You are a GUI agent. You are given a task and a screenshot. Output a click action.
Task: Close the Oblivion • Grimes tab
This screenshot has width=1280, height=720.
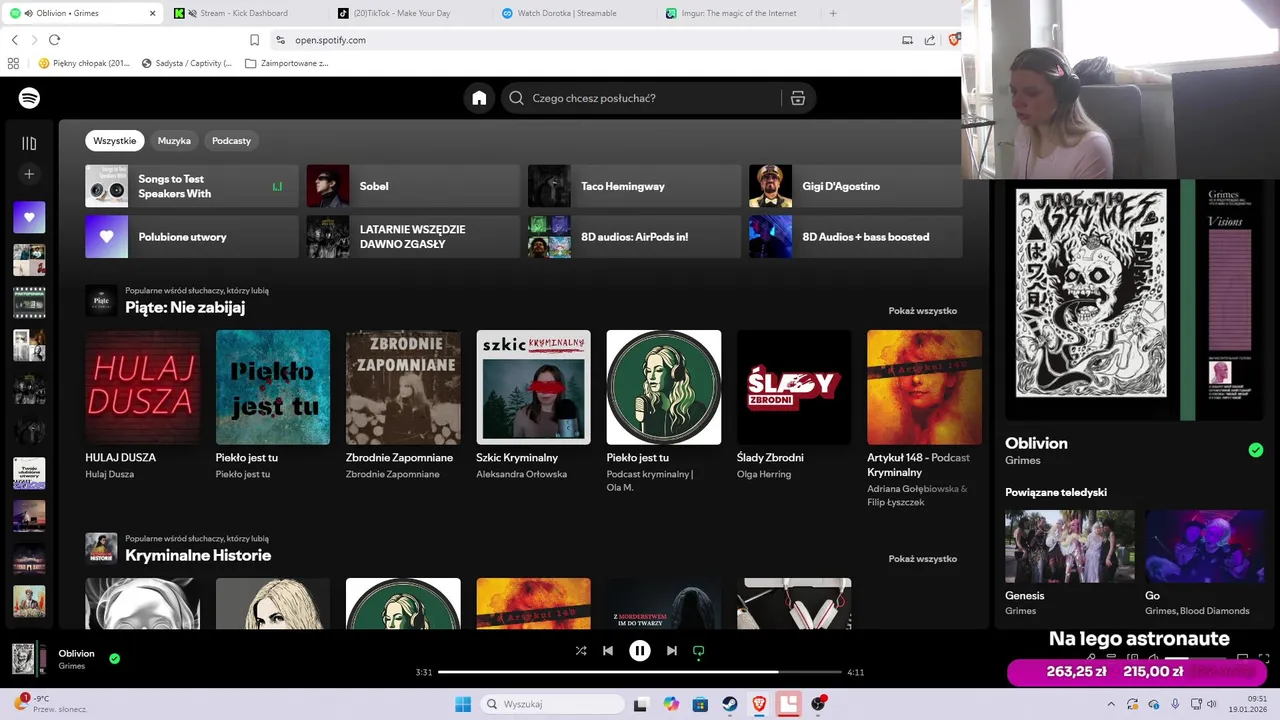[152, 13]
